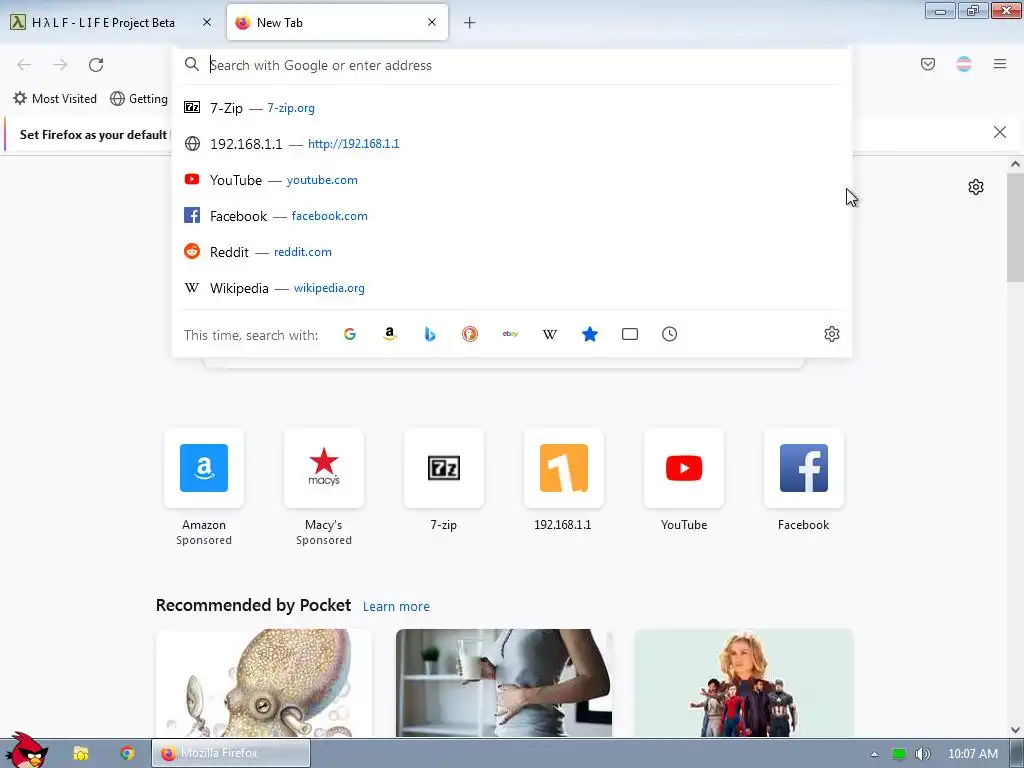
Task: Select the New Tab tab
Action: pyautogui.click(x=337, y=23)
